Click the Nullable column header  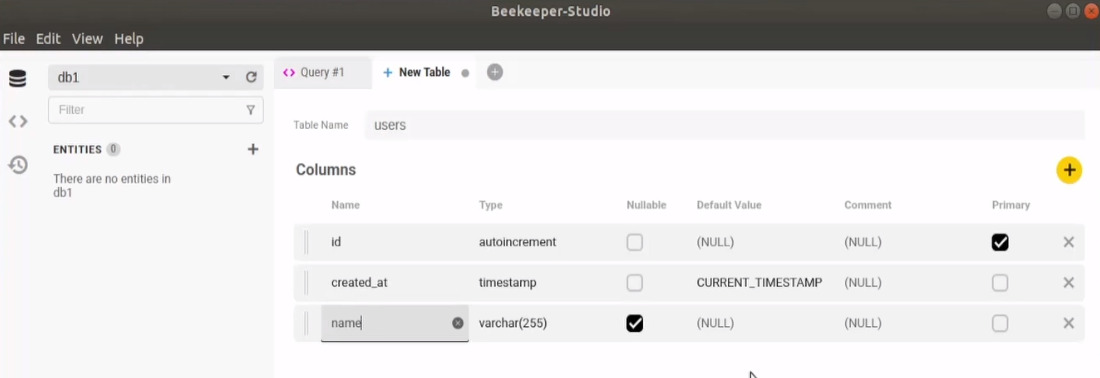(x=646, y=205)
